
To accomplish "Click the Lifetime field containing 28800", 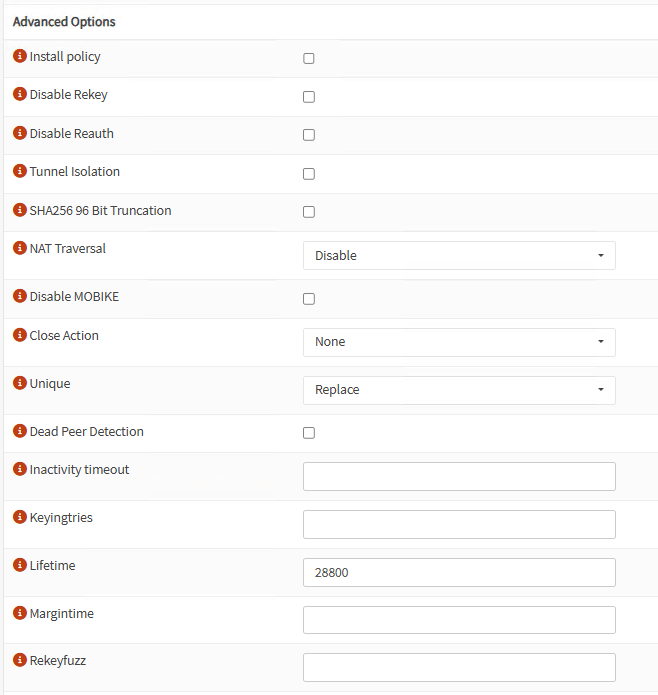I will (x=459, y=573).
